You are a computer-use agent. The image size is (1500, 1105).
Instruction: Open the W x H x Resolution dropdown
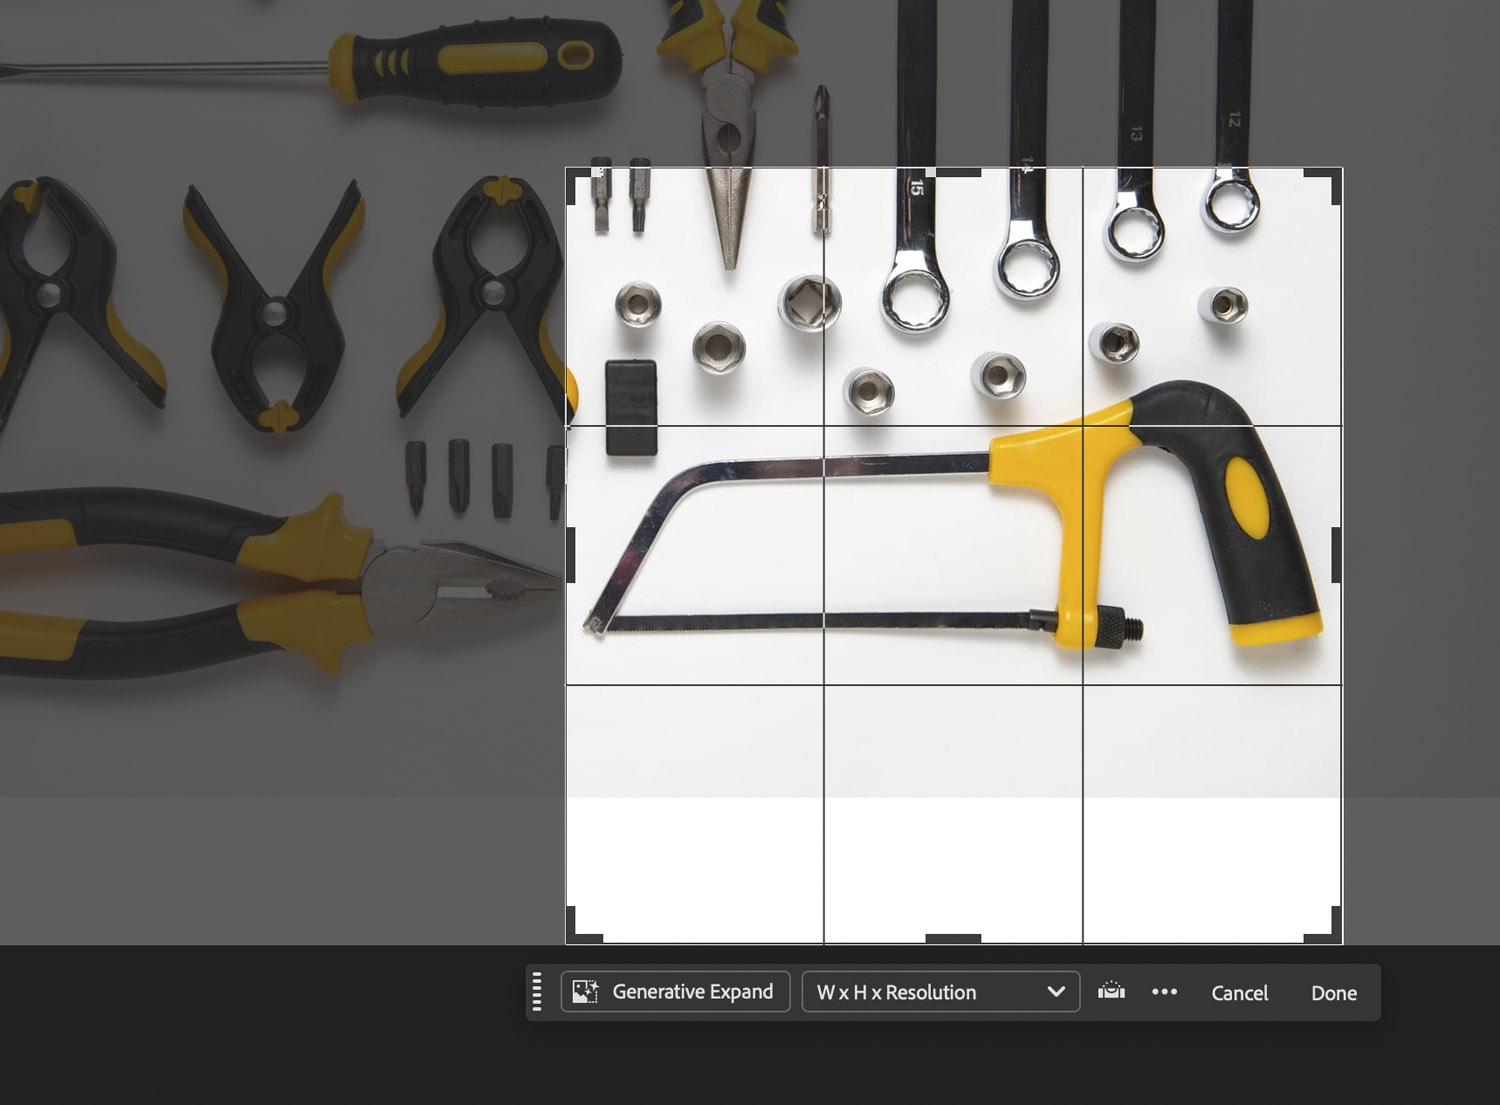click(x=941, y=992)
